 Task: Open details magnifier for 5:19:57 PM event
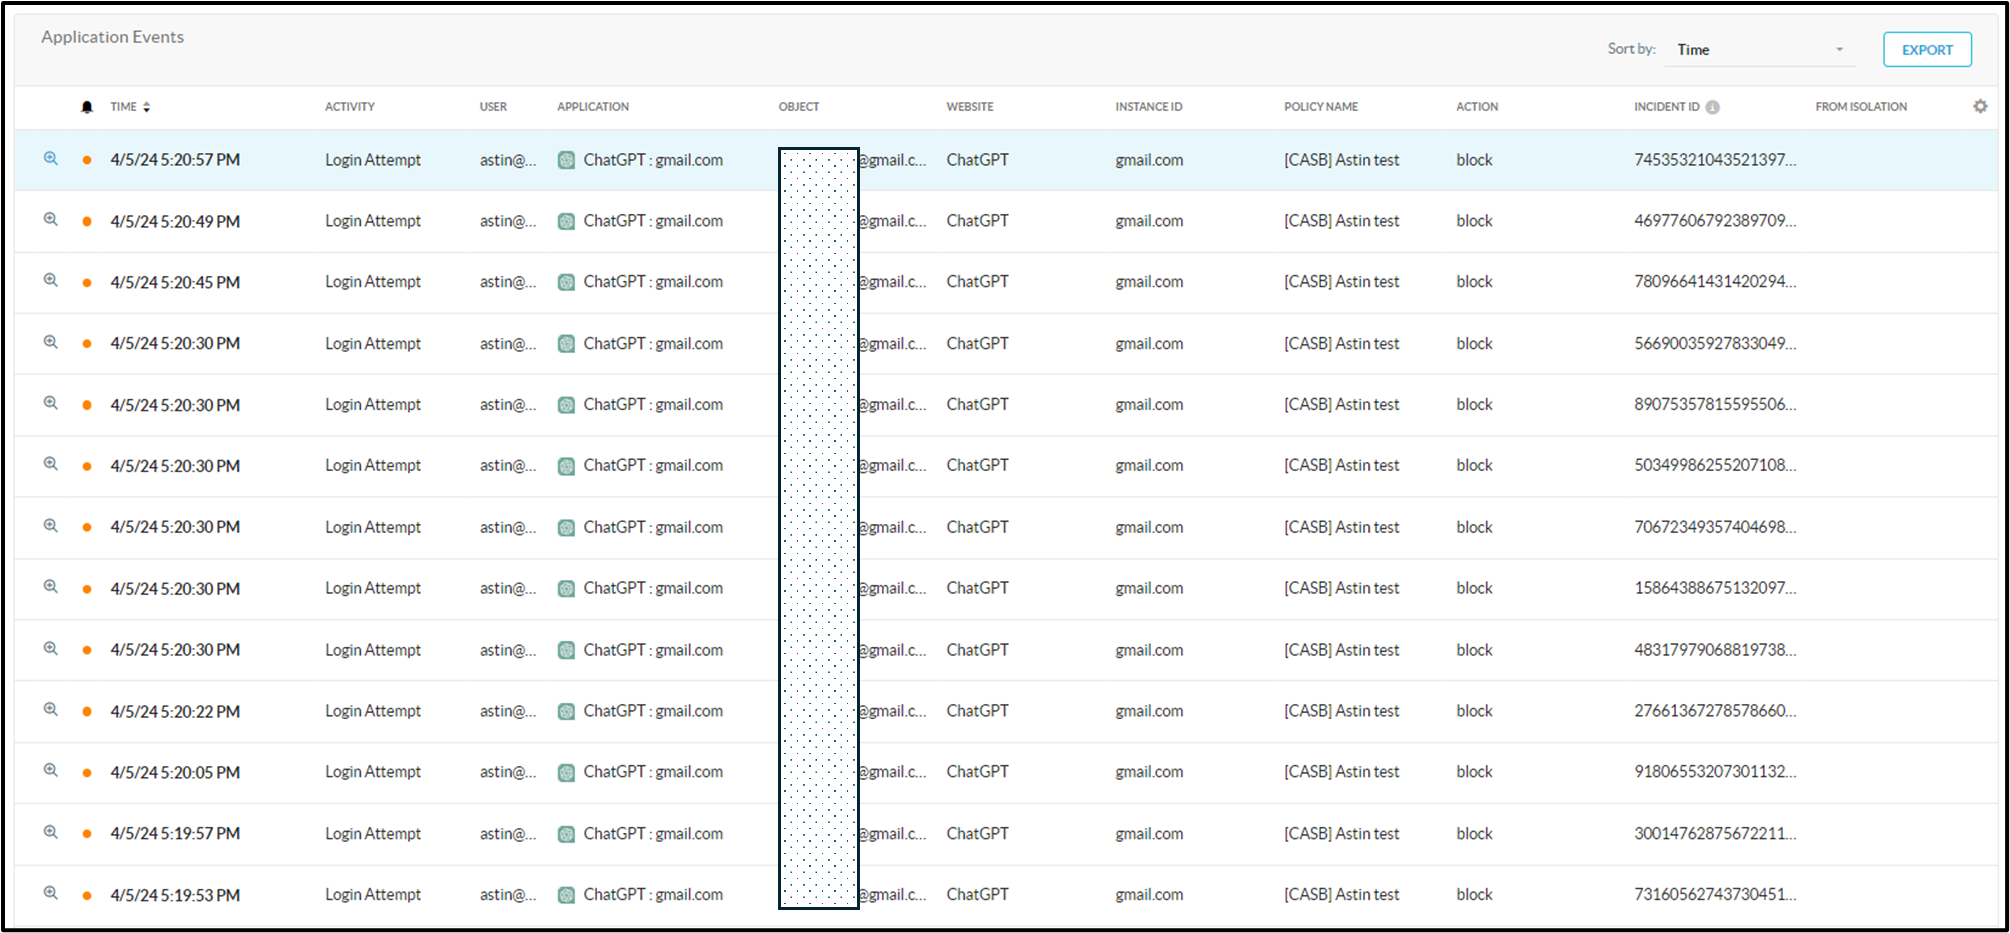click(x=50, y=832)
